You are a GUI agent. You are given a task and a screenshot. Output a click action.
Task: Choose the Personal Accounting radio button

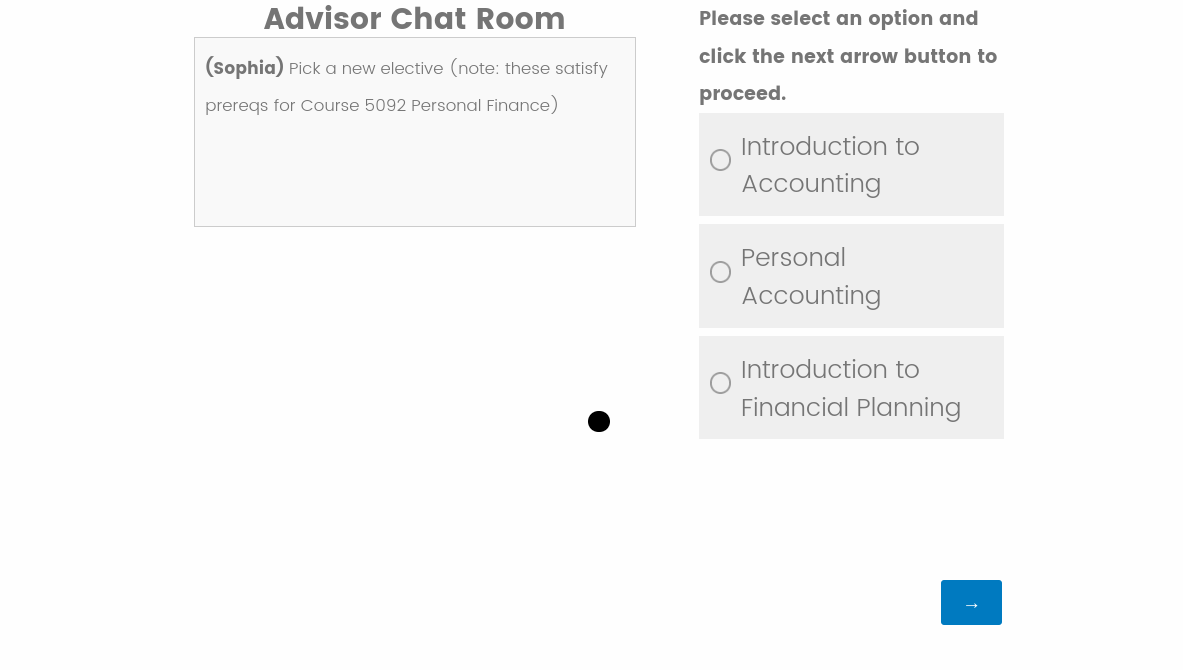pyautogui.click(x=720, y=272)
